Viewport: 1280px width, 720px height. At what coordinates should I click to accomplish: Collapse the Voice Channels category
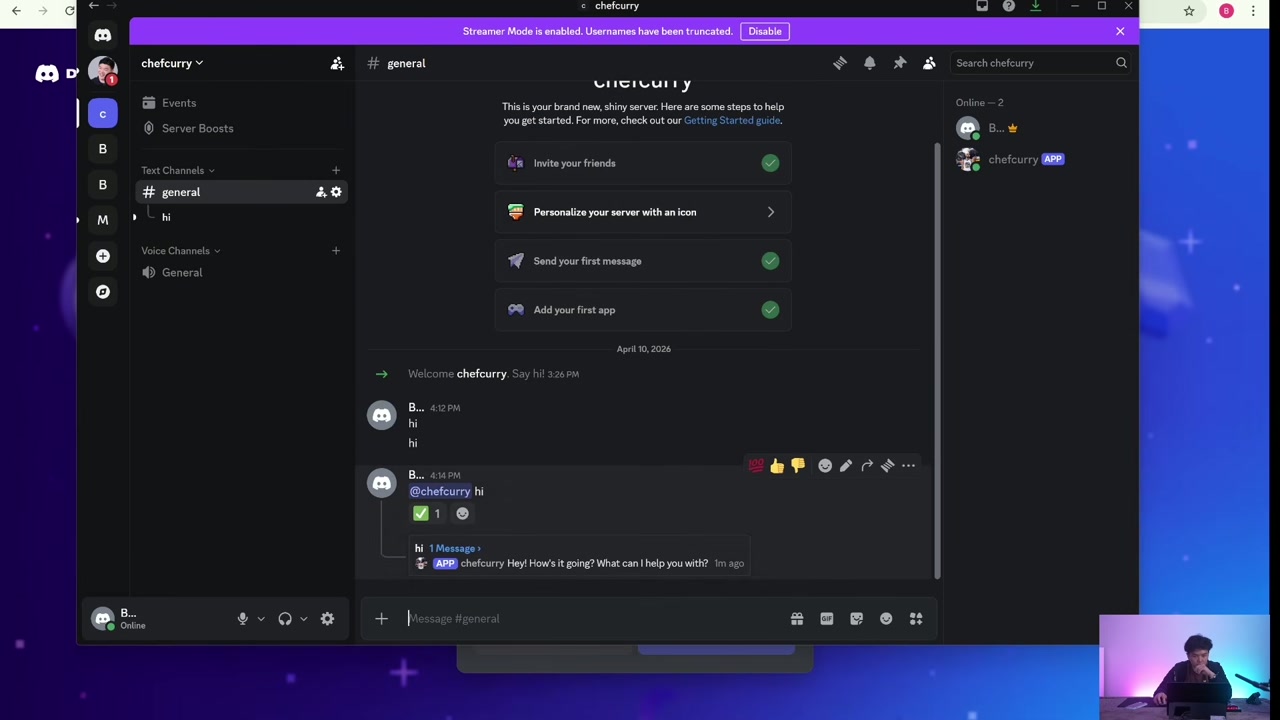coord(180,251)
